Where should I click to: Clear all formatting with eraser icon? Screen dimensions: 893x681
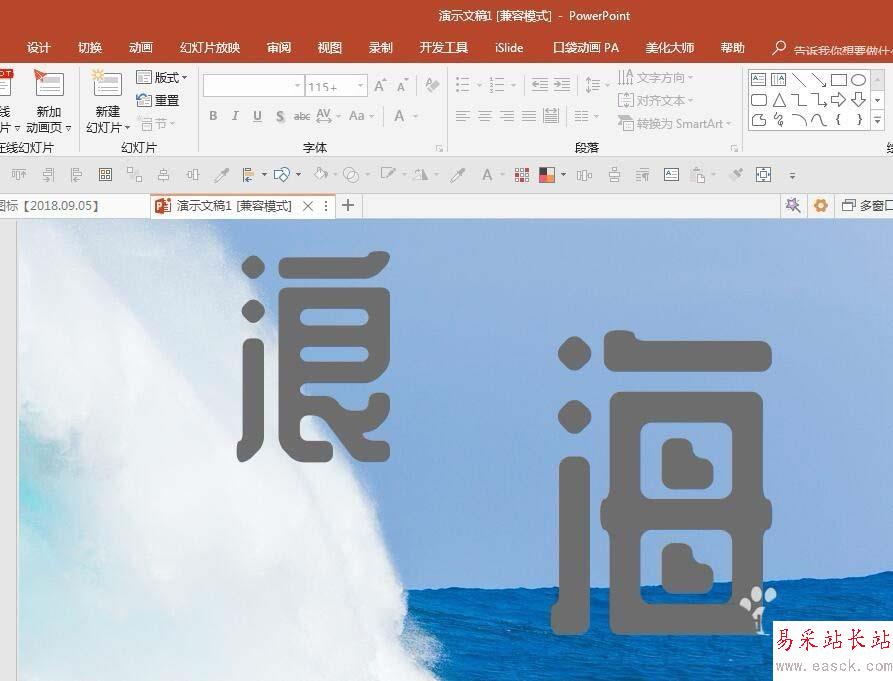coord(432,85)
